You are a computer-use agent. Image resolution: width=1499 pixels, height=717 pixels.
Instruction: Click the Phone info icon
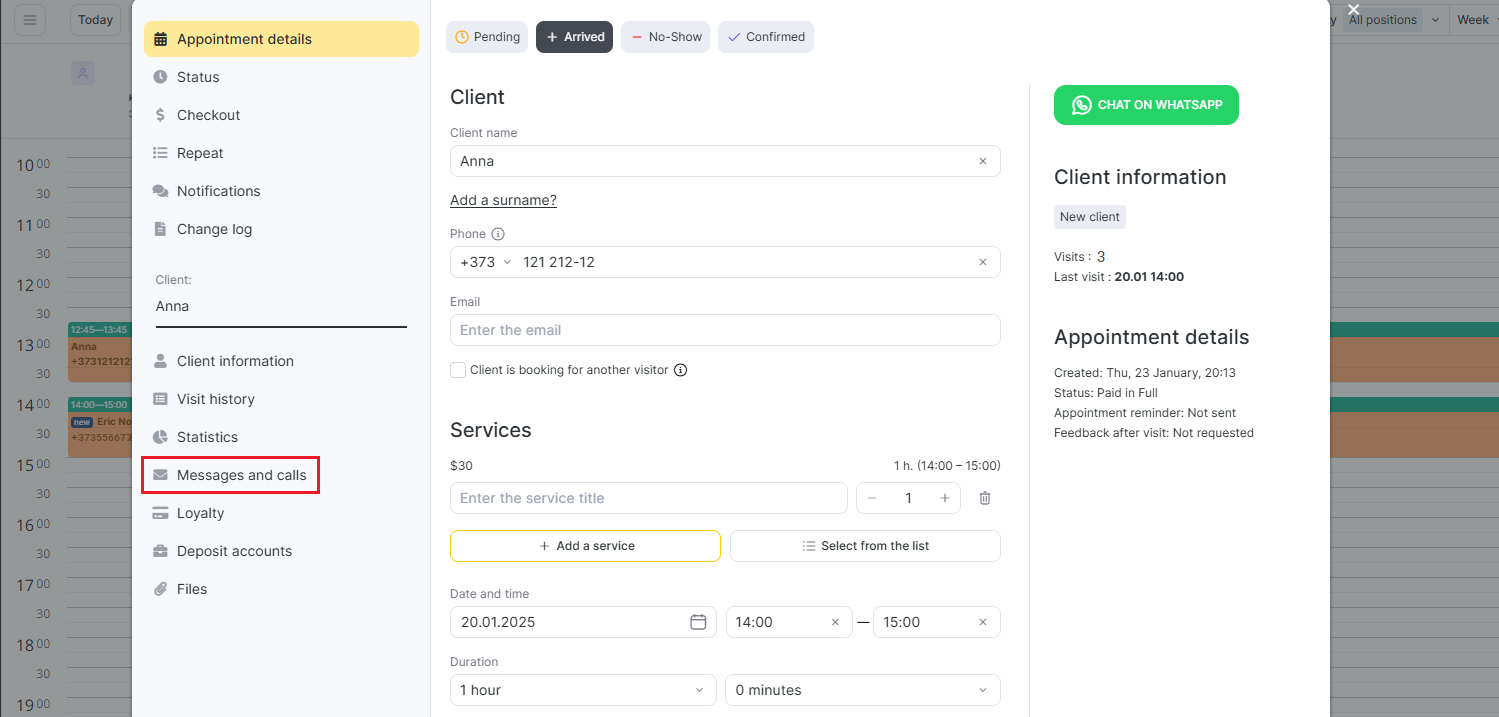[x=498, y=234]
